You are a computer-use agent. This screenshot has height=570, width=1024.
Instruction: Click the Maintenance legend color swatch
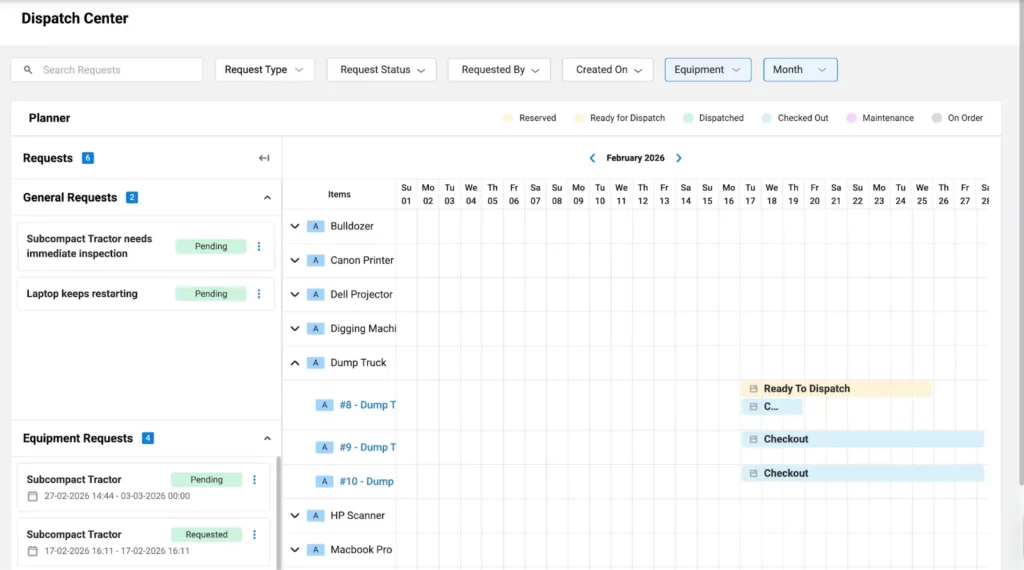tap(852, 118)
